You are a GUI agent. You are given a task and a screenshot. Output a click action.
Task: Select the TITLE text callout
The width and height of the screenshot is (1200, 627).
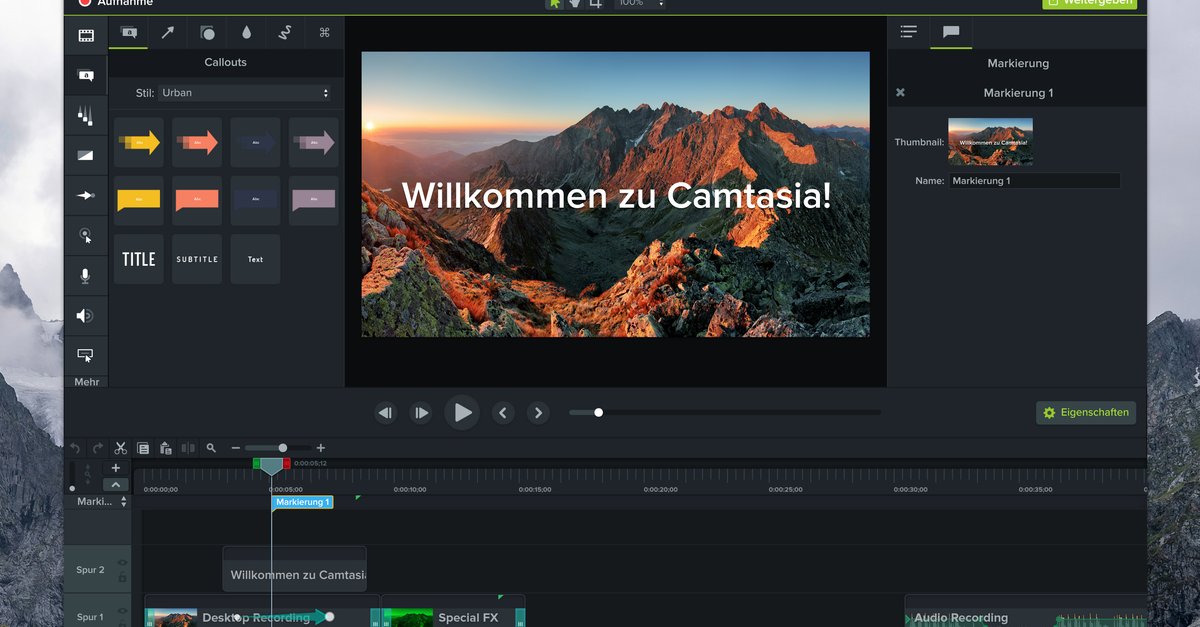coord(139,259)
